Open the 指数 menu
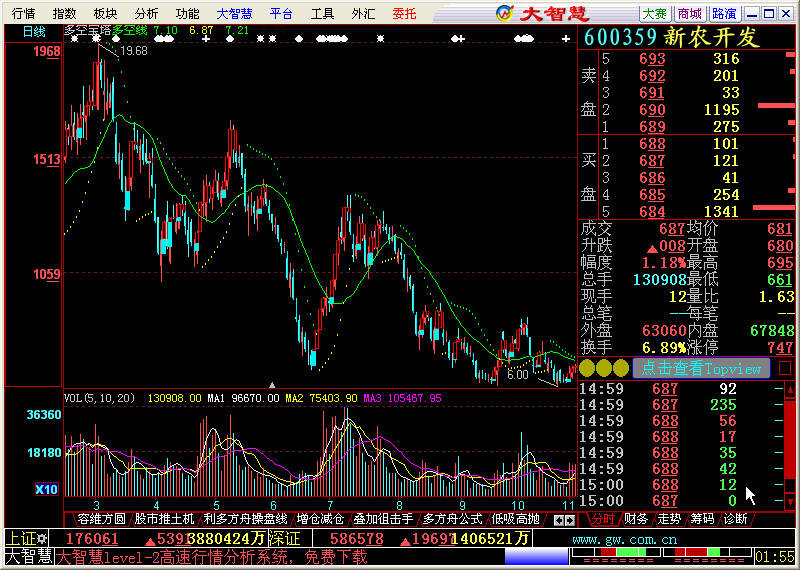 point(64,14)
